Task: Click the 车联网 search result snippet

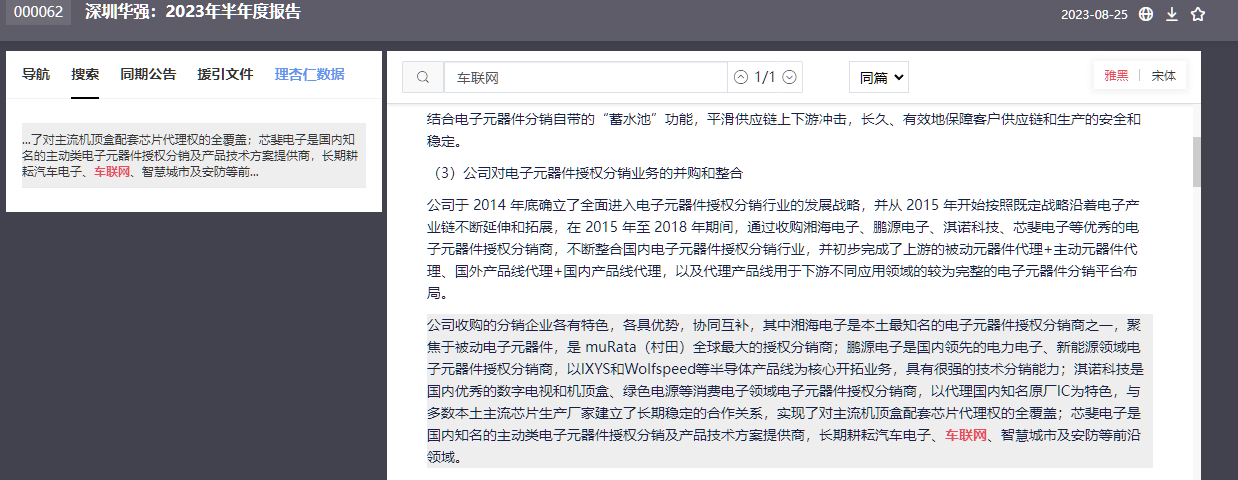Action: coord(194,156)
